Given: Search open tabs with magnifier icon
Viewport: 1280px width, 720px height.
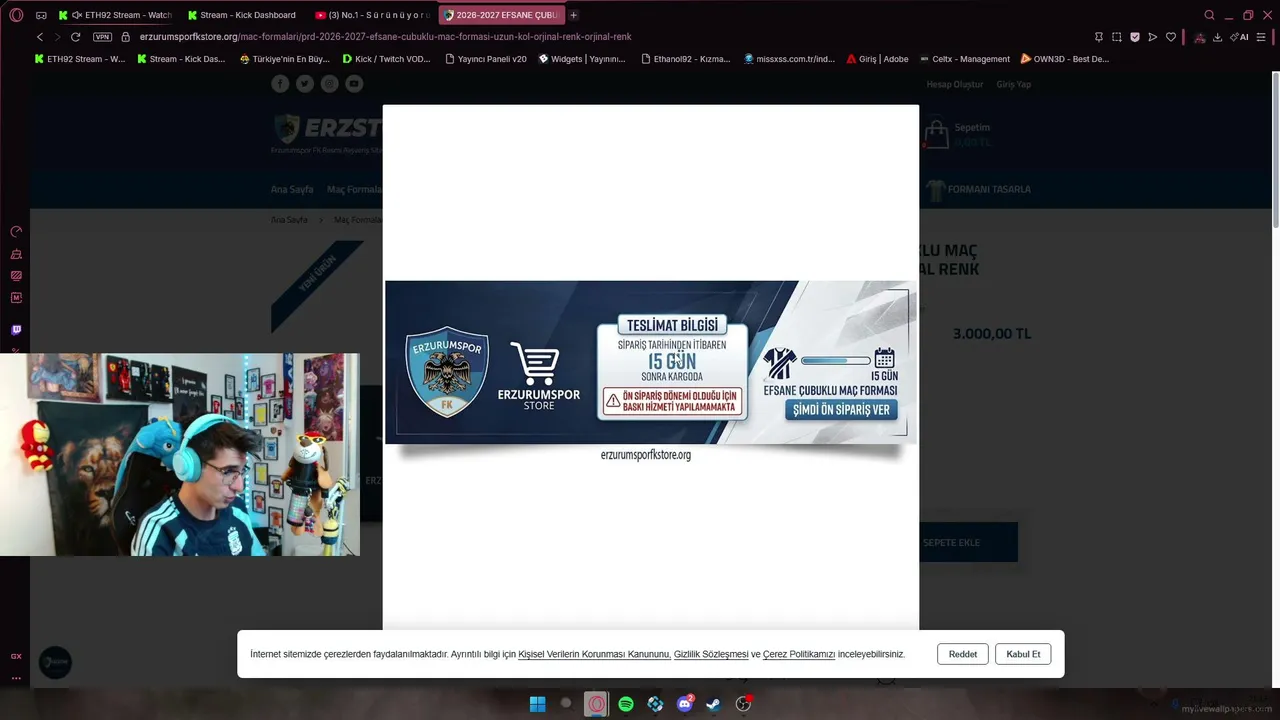Looking at the screenshot, I should [1210, 15].
